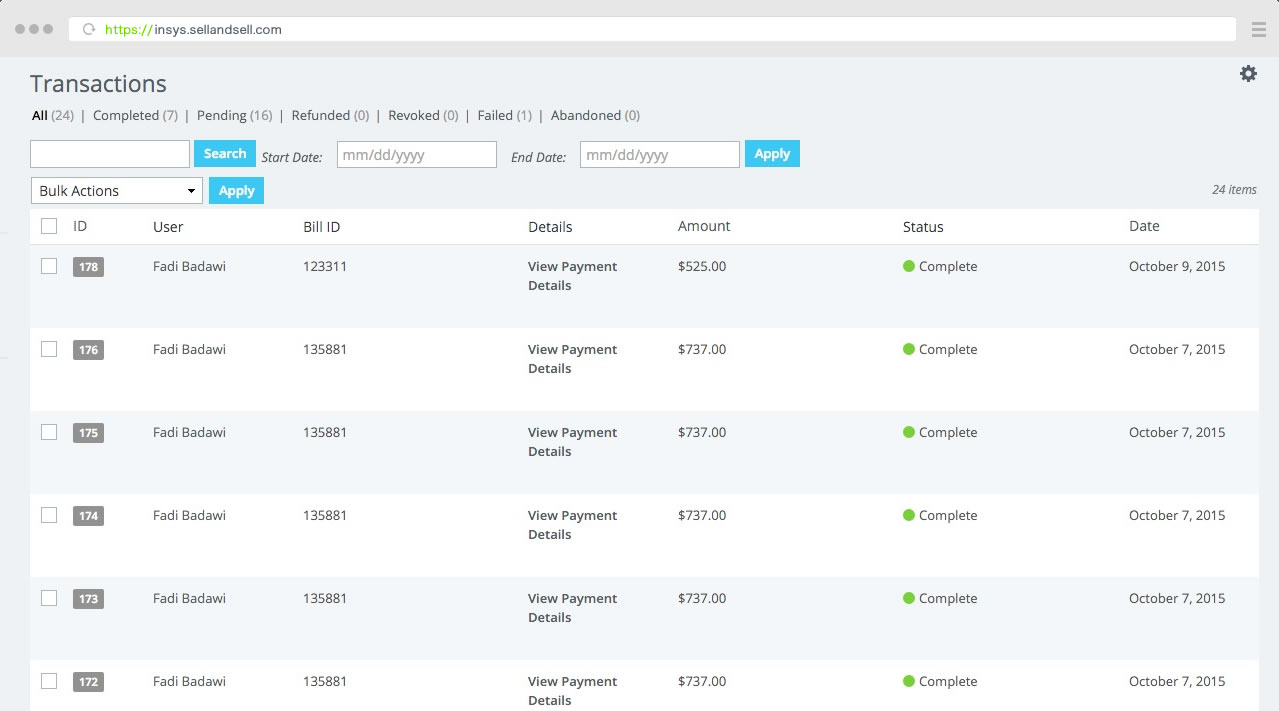Image resolution: width=1279 pixels, height=711 pixels.
Task: Open the settings gear icon
Action: tap(1247, 73)
